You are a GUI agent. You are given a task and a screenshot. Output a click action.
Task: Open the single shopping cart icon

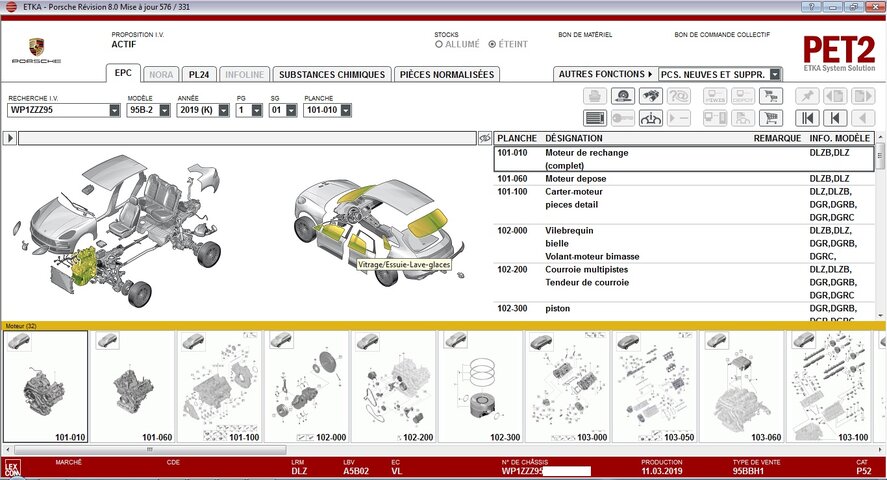[x=770, y=118]
